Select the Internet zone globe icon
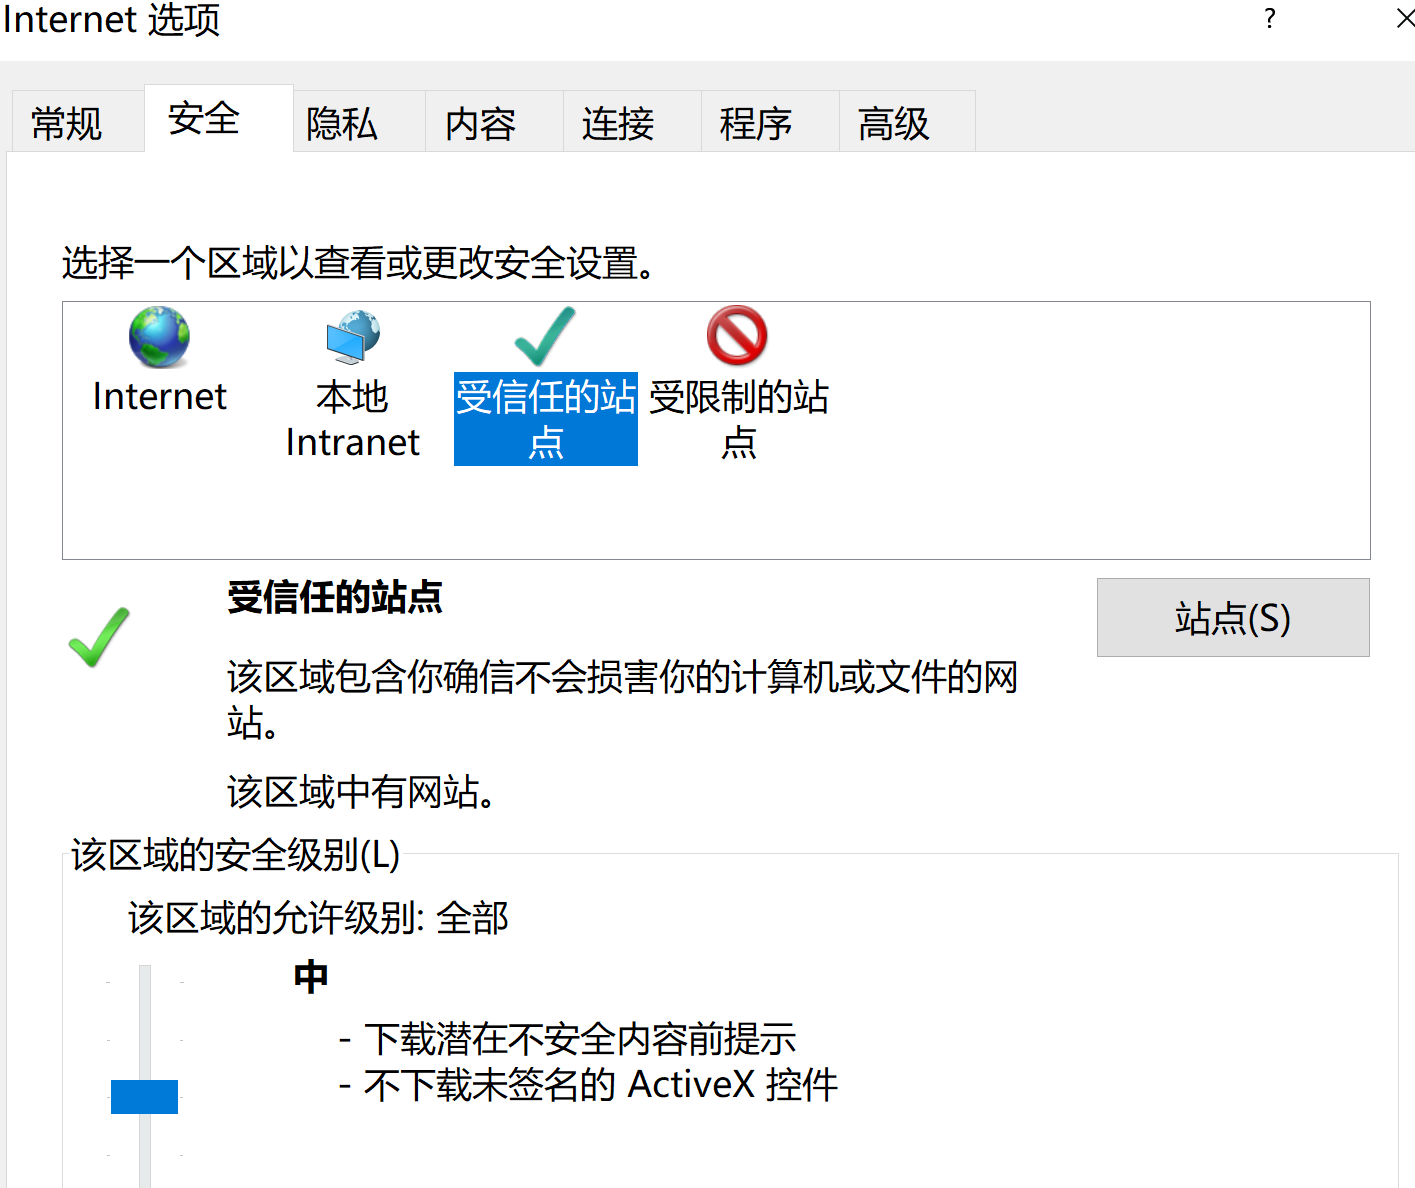The image size is (1415, 1188). (x=159, y=337)
